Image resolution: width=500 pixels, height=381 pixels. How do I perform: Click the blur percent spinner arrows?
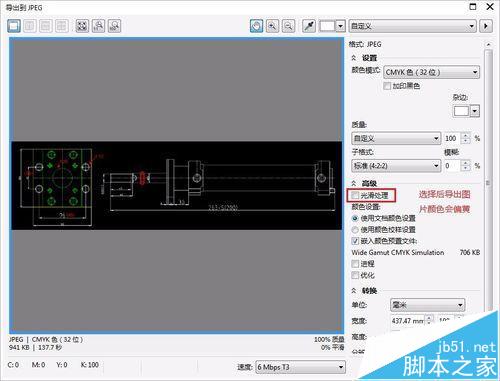click(x=466, y=166)
